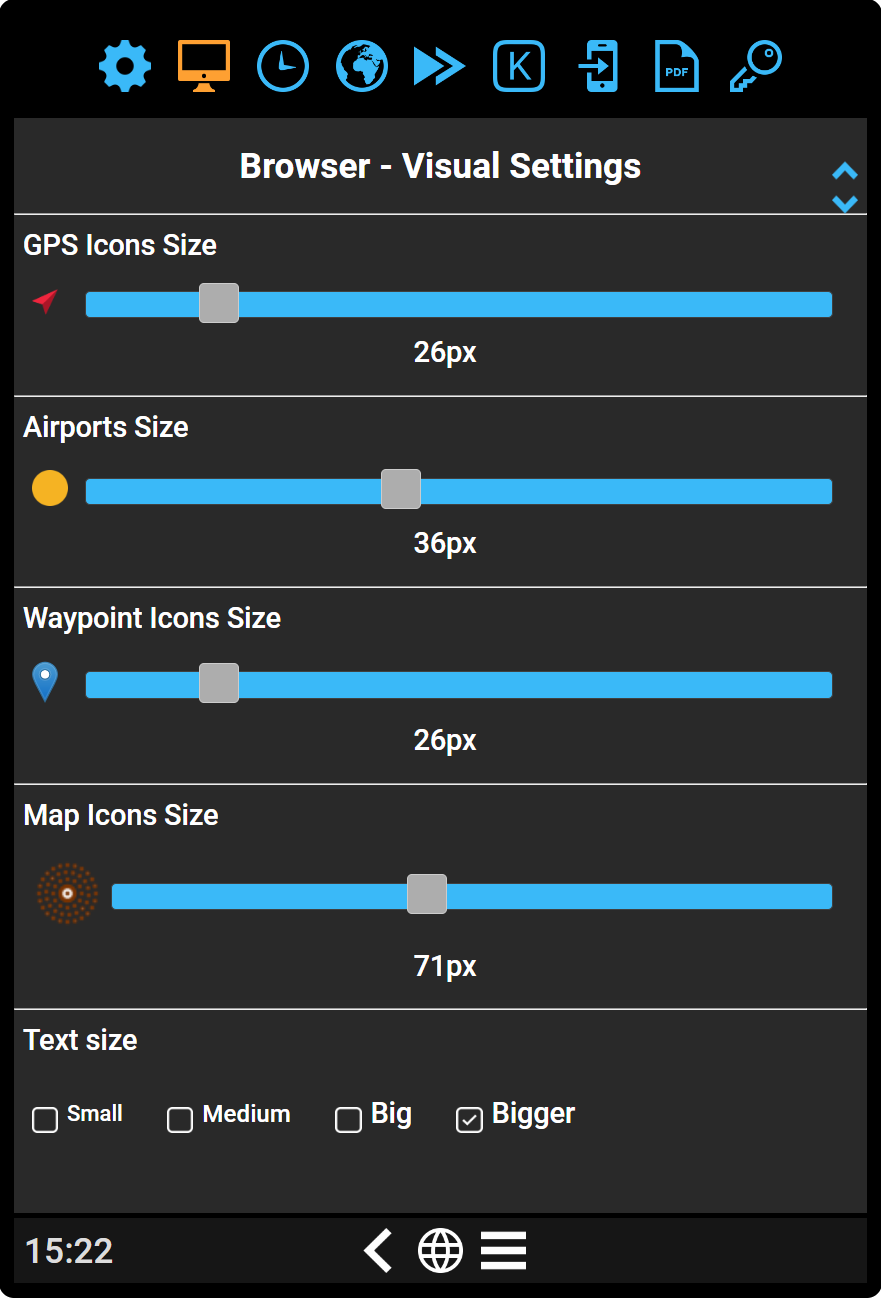Check the Medium text size option
881x1298 pixels.
pos(180,1120)
